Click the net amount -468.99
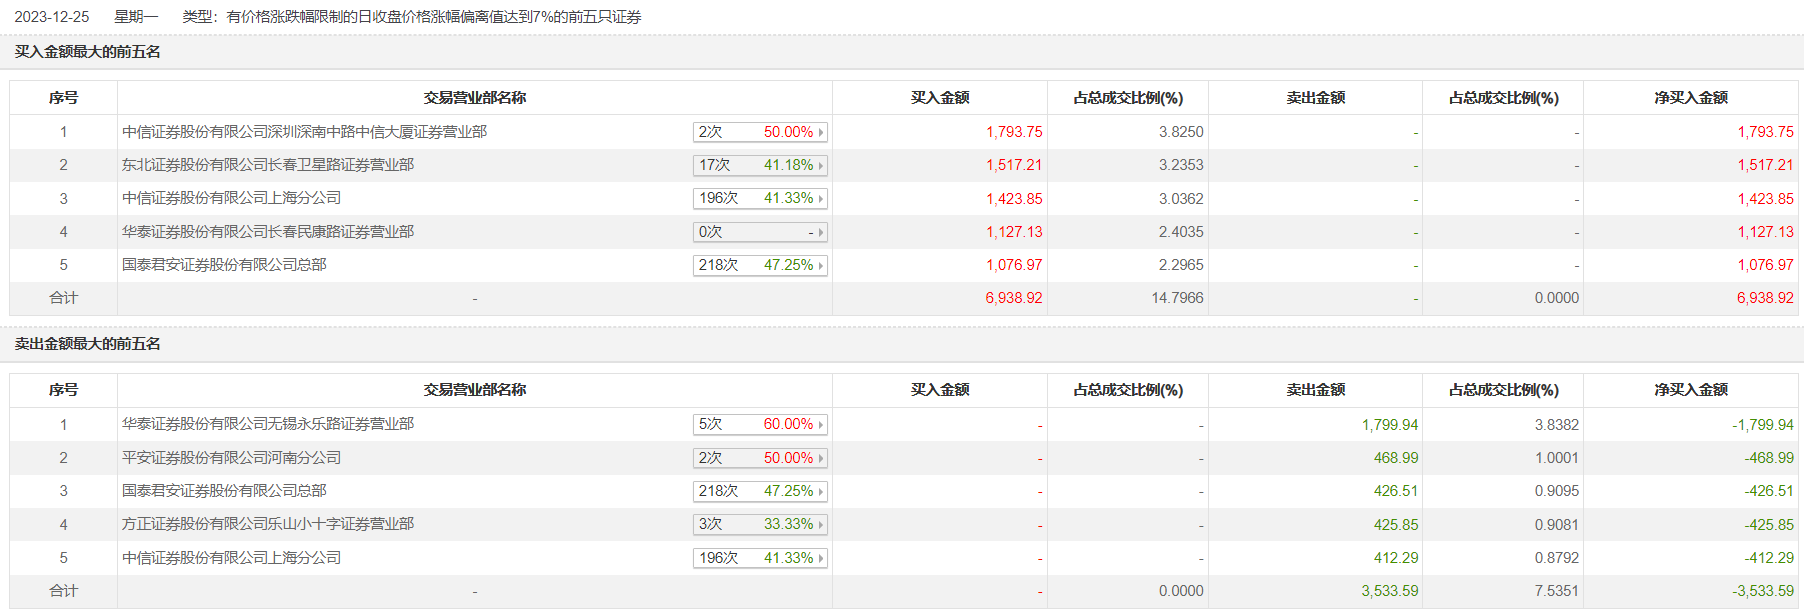Viewport: 1804px width, 611px height. pyautogui.click(x=1769, y=458)
